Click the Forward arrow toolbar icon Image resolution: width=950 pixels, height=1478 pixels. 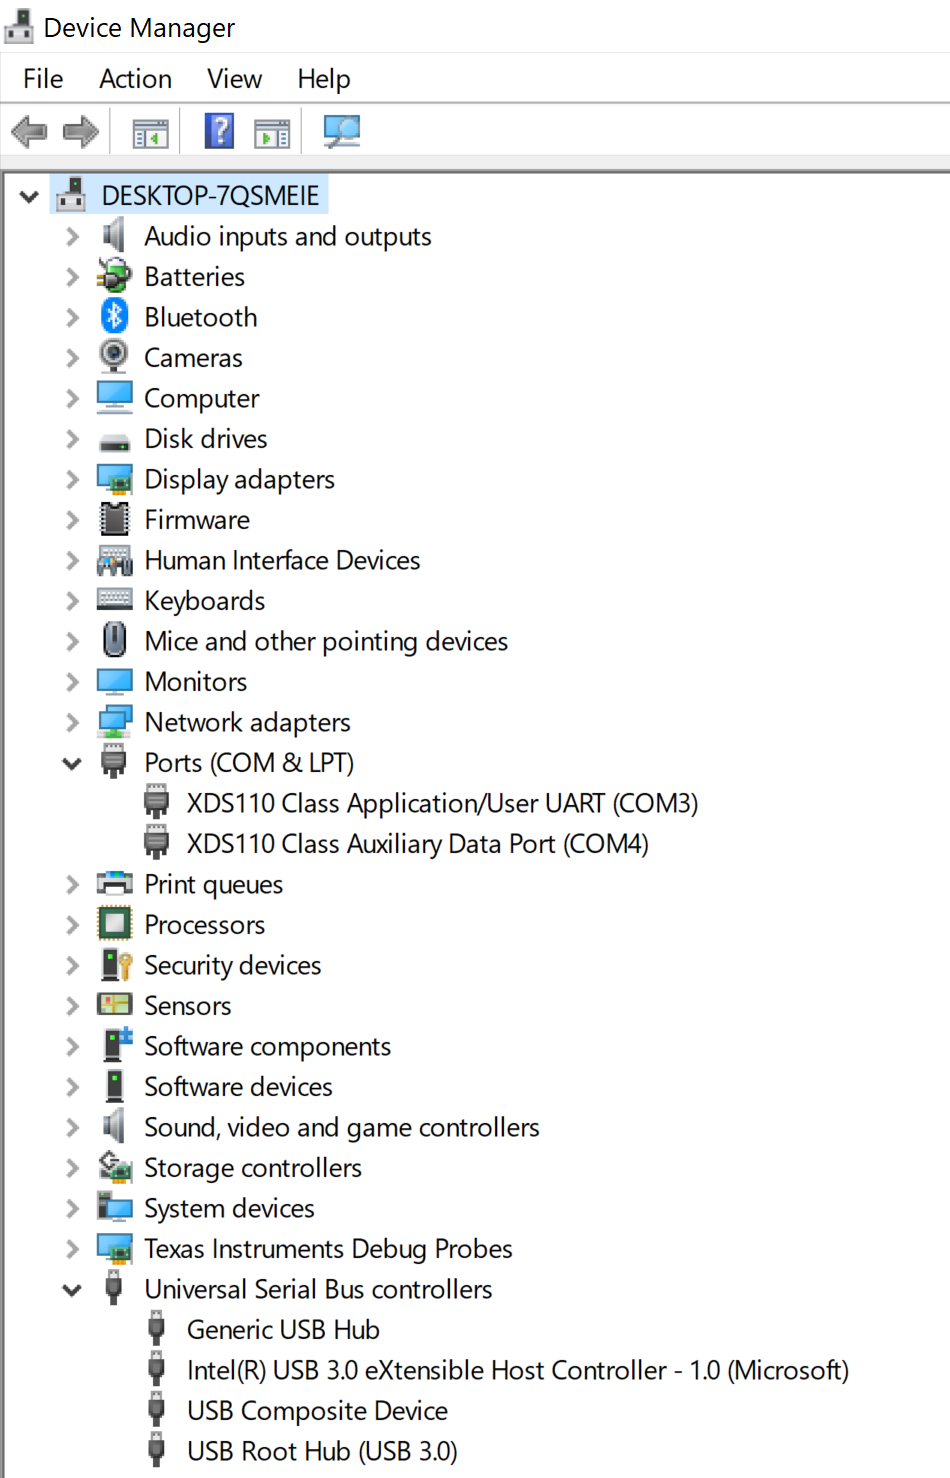coord(81,131)
